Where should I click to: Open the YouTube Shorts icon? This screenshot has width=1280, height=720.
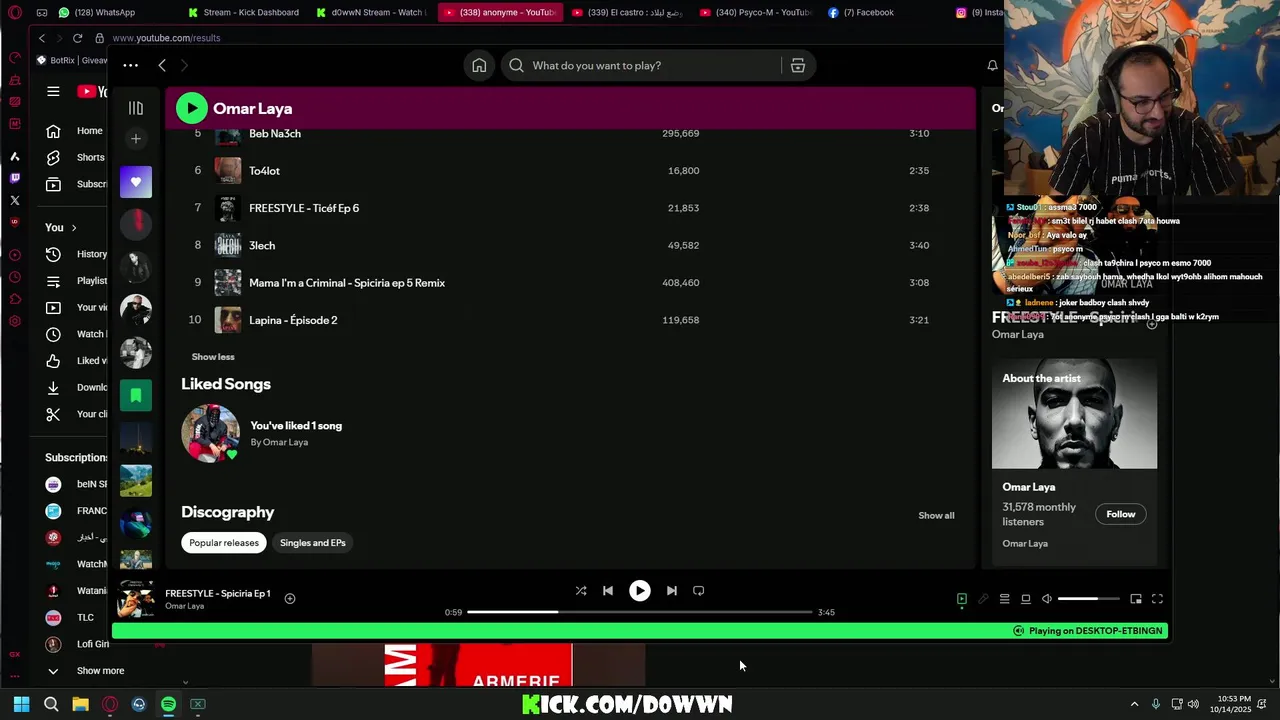coord(53,158)
